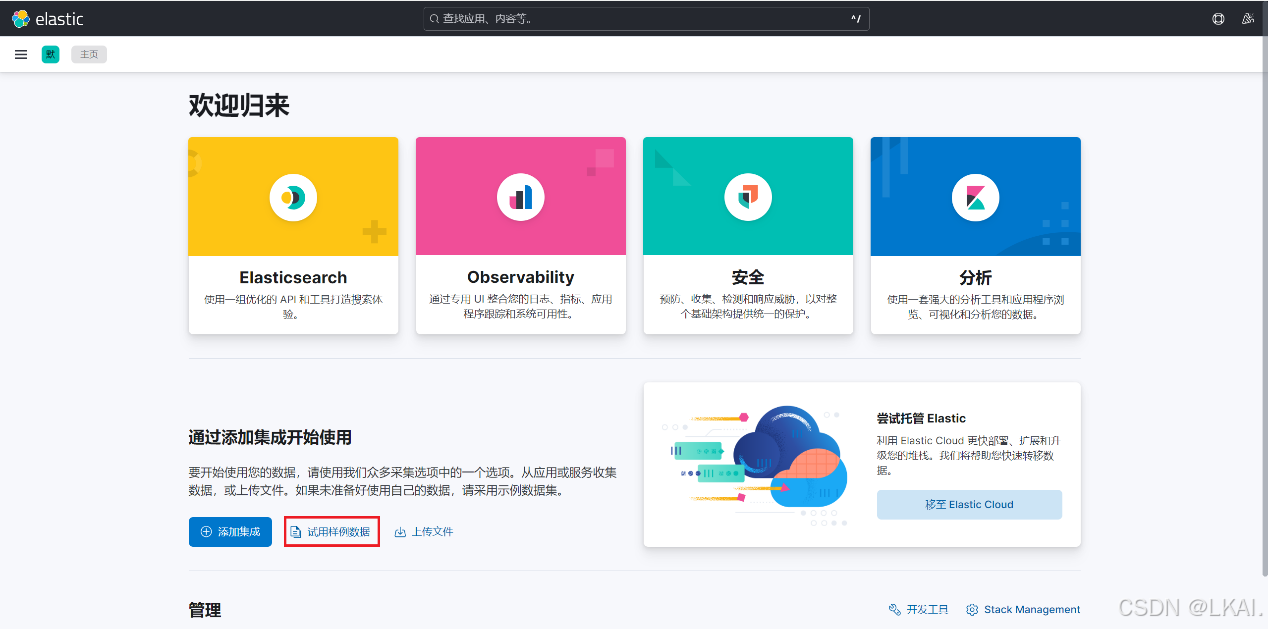The image size is (1268, 629).
Task: Focus the global search field
Action: (646, 18)
